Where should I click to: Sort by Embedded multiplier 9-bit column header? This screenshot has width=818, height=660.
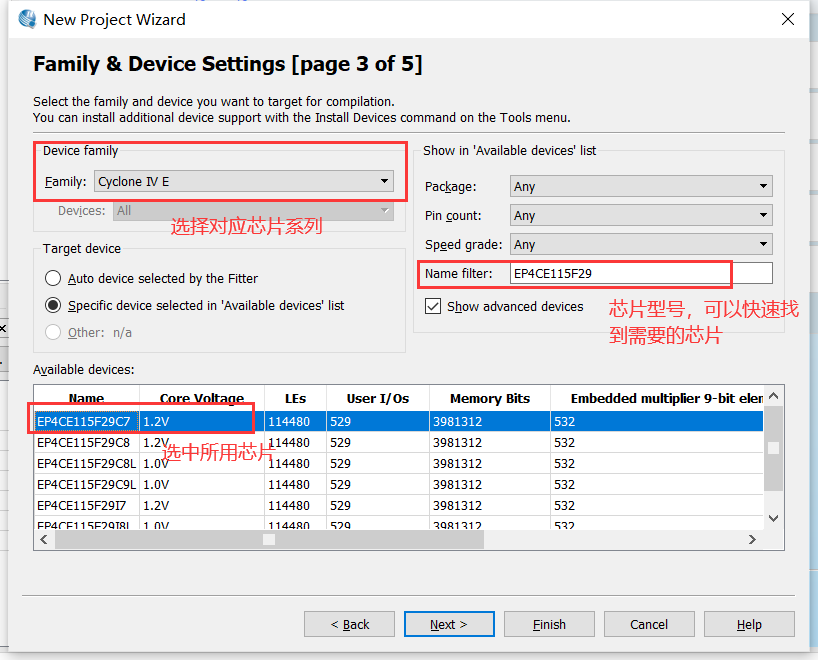(x=657, y=399)
